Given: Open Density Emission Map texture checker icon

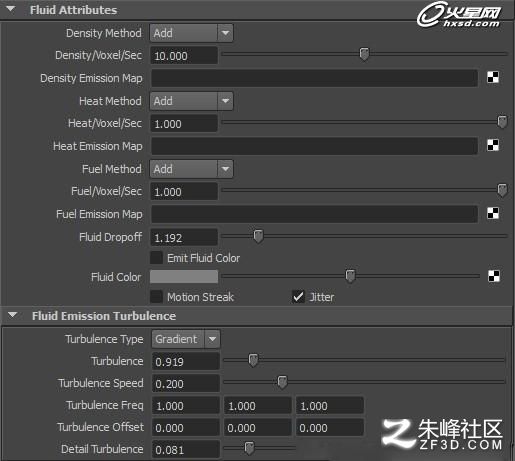Looking at the screenshot, I should pyautogui.click(x=493, y=77).
